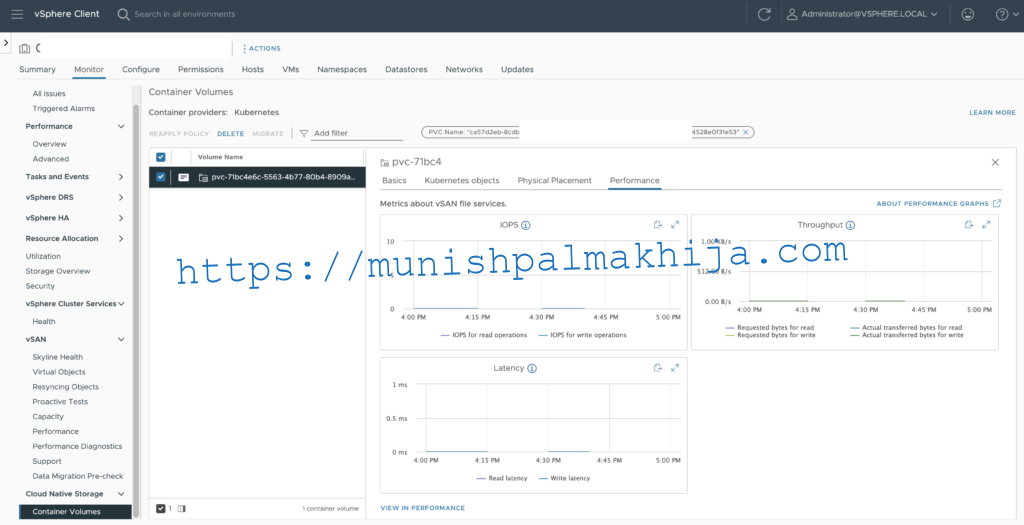This screenshot has height=525, width=1024.
Task: Expand the Latency chart to full size
Action: (675, 368)
